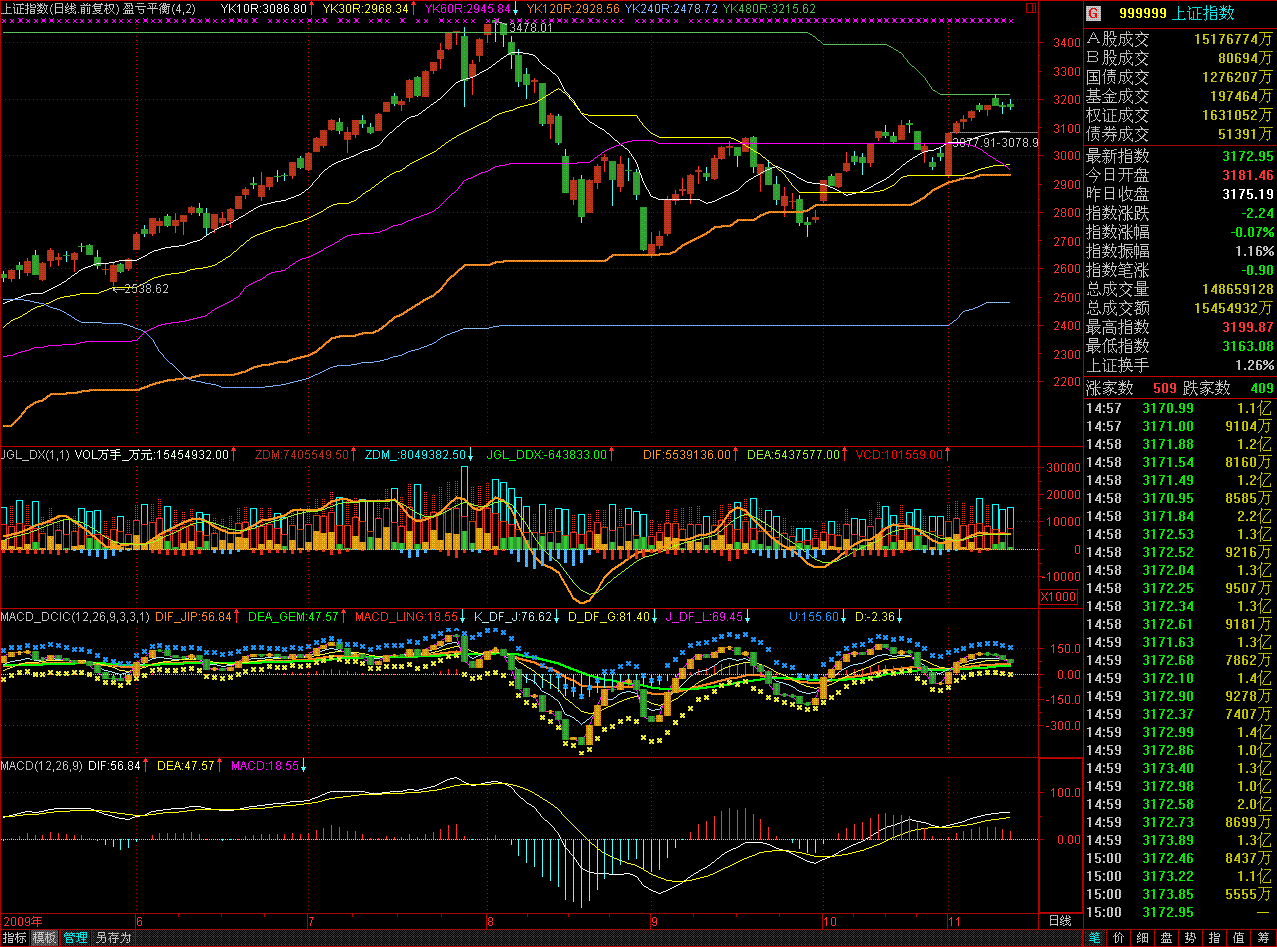Click the 最低指数 value 3163.08

click(x=1248, y=347)
